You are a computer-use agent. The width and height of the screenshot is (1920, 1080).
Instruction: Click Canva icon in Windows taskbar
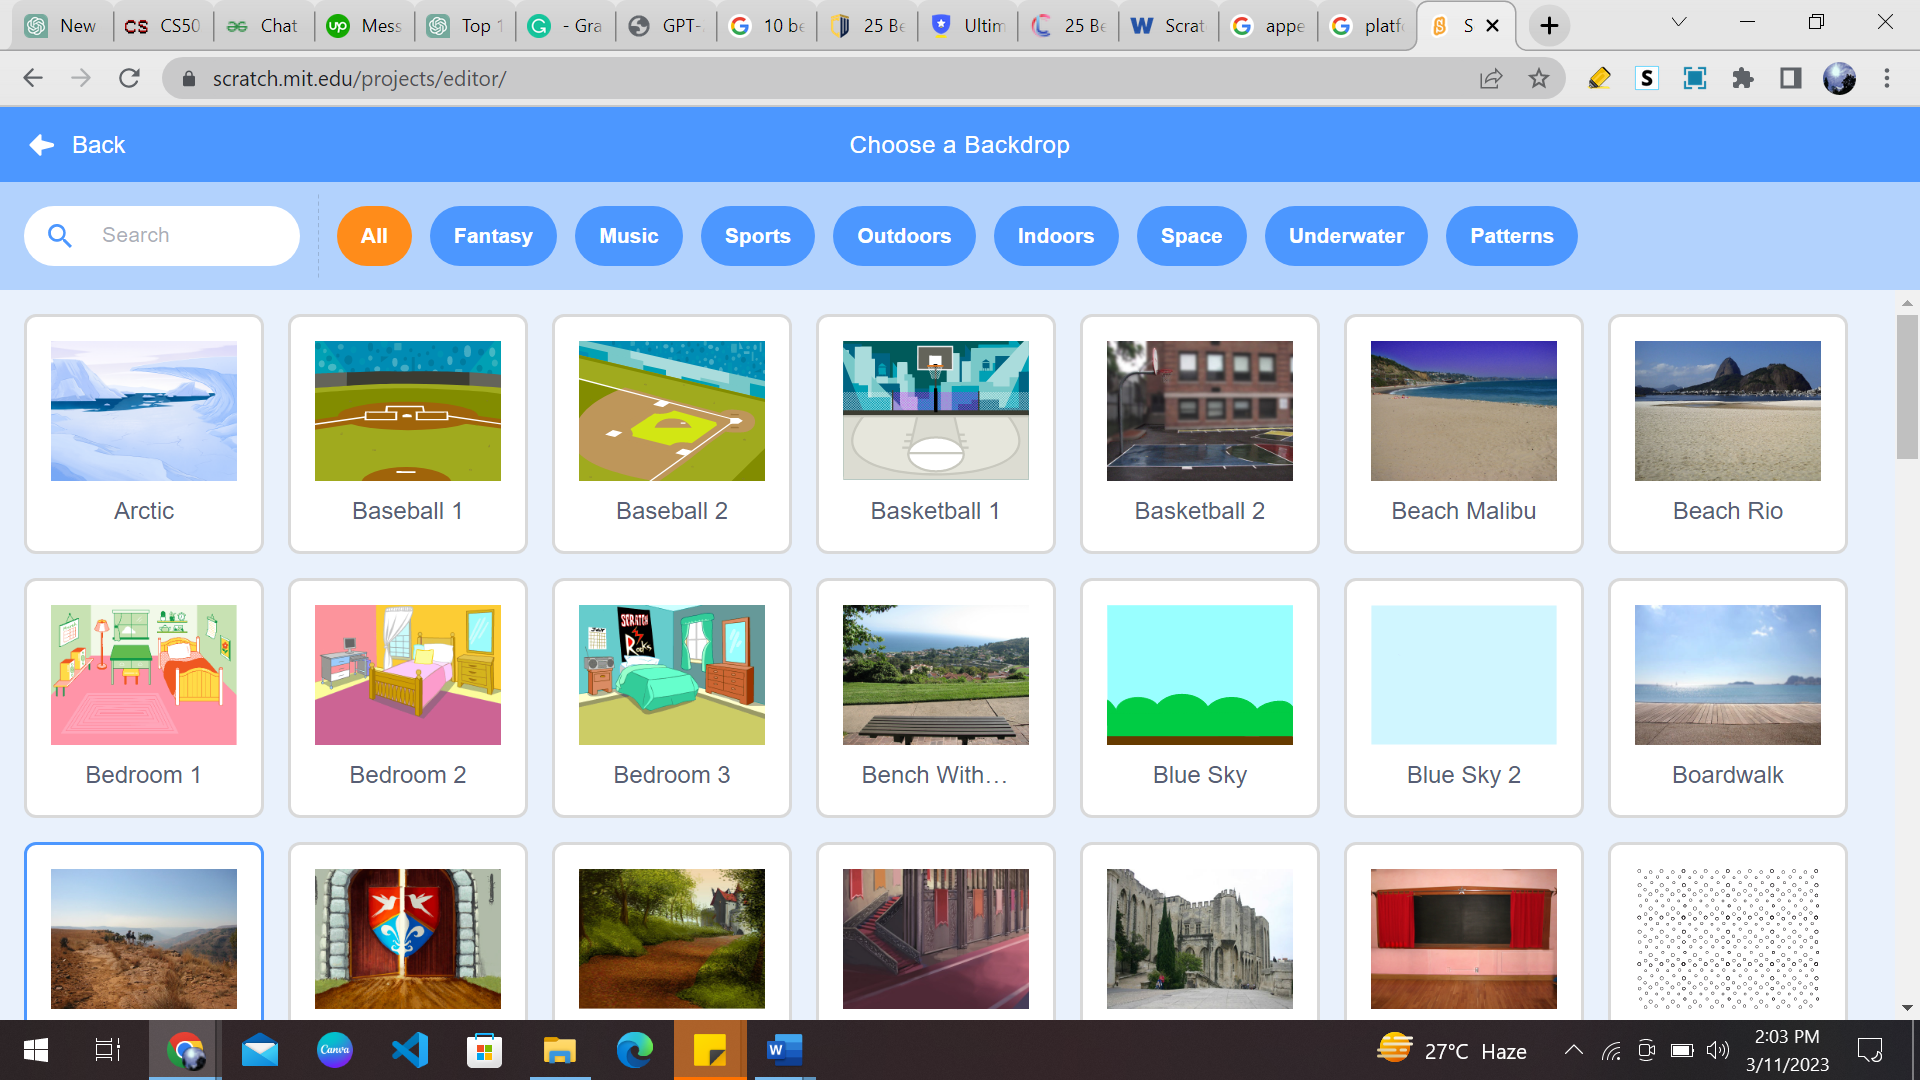tap(335, 1050)
